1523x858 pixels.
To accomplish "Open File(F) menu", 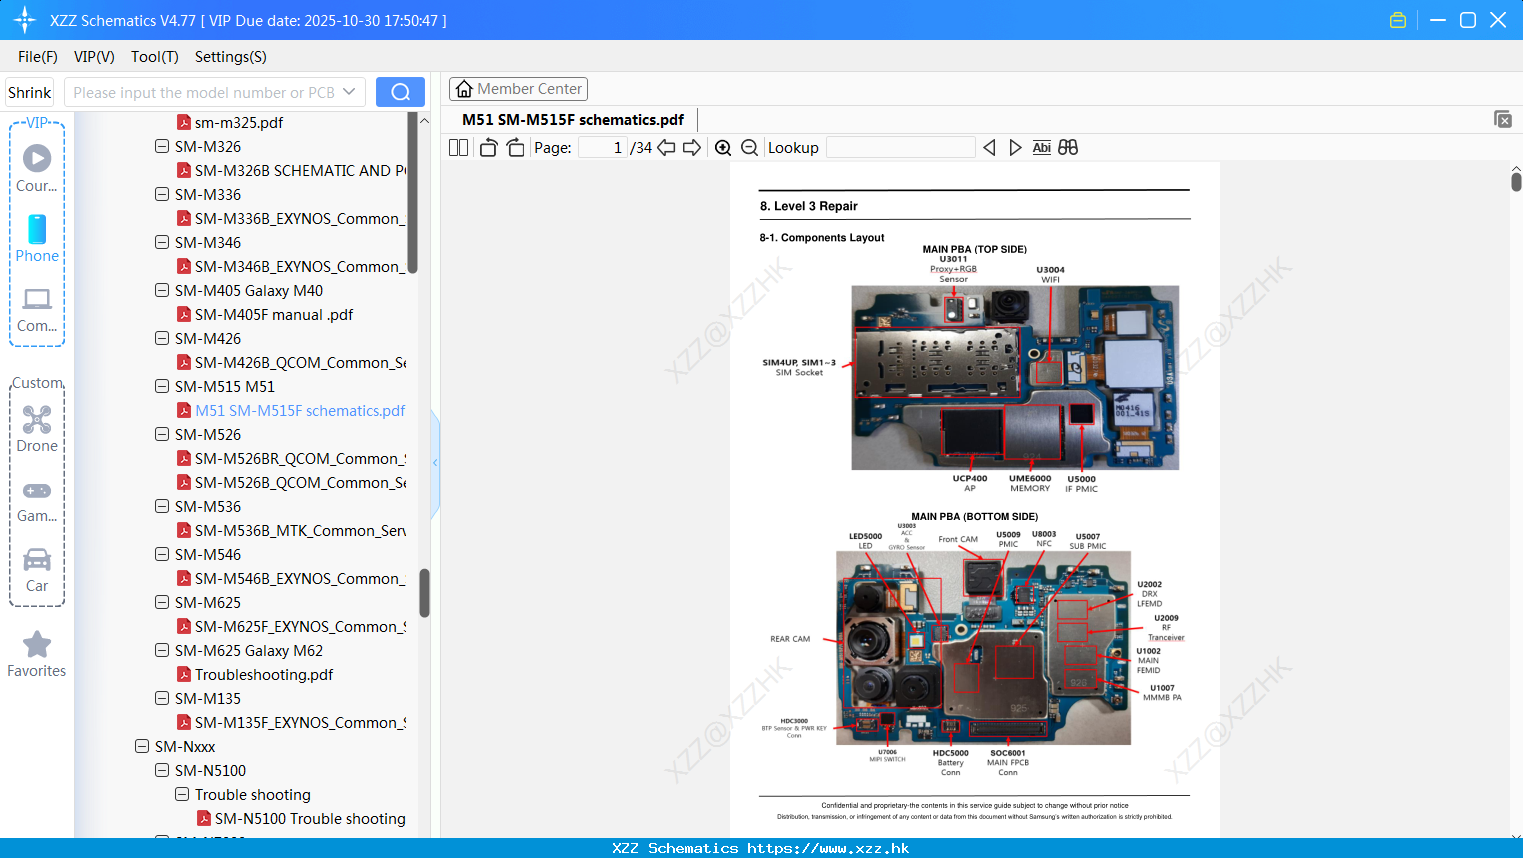I will tap(38, 57).
